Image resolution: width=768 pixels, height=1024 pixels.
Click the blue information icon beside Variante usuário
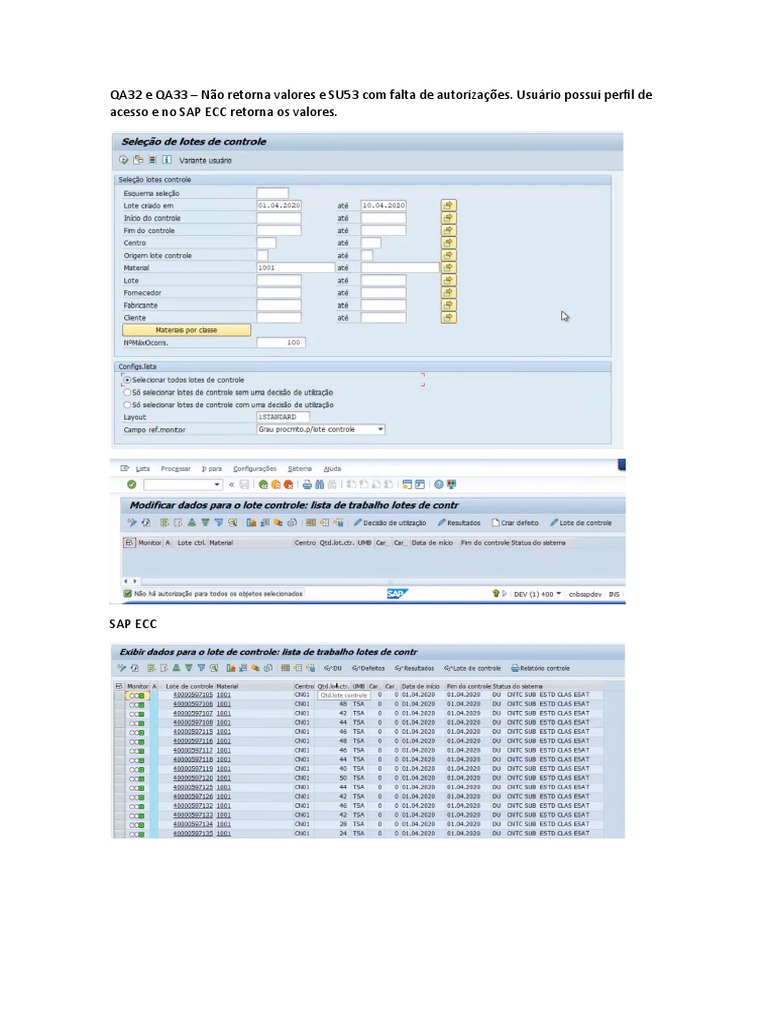pyautogui.click(x=167, y=160)
